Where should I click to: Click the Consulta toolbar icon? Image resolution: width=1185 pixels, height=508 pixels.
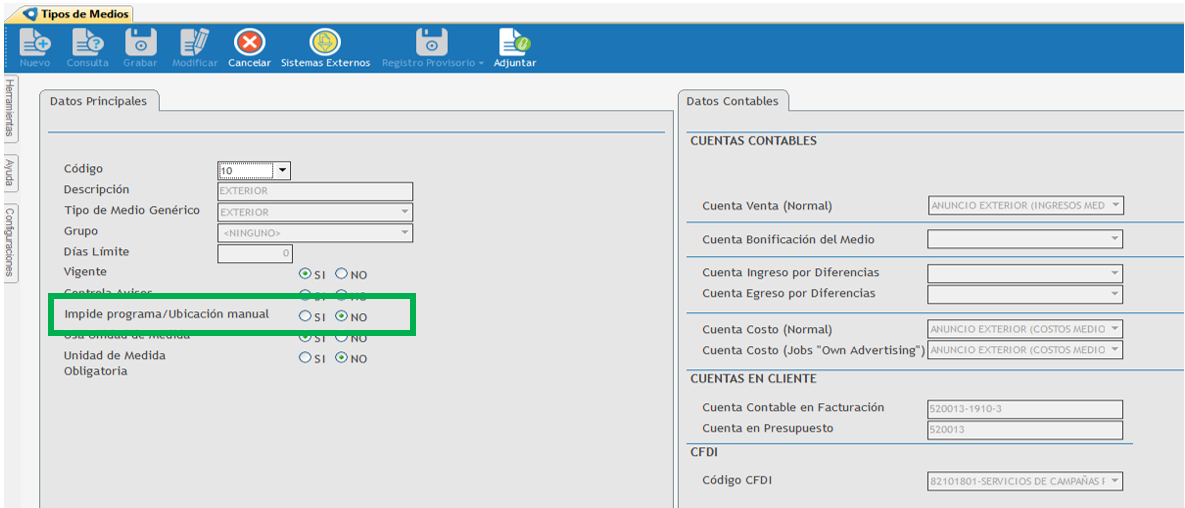[x=87, y=43]
